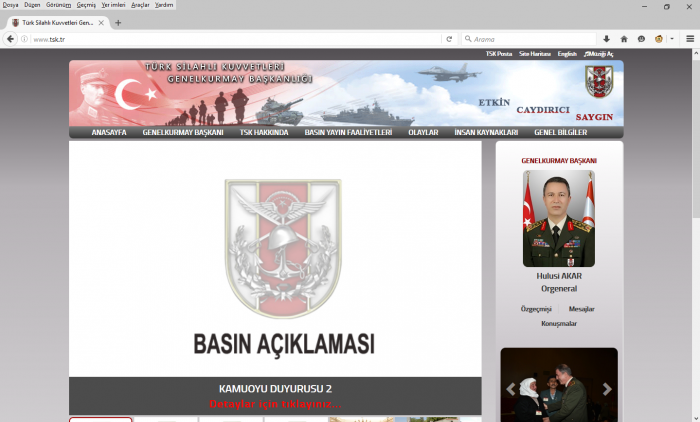Image resolution: width=700 pixels, height=422 pixels.
Task: Show site info next to the URL
Action: (x=25, y=39)
